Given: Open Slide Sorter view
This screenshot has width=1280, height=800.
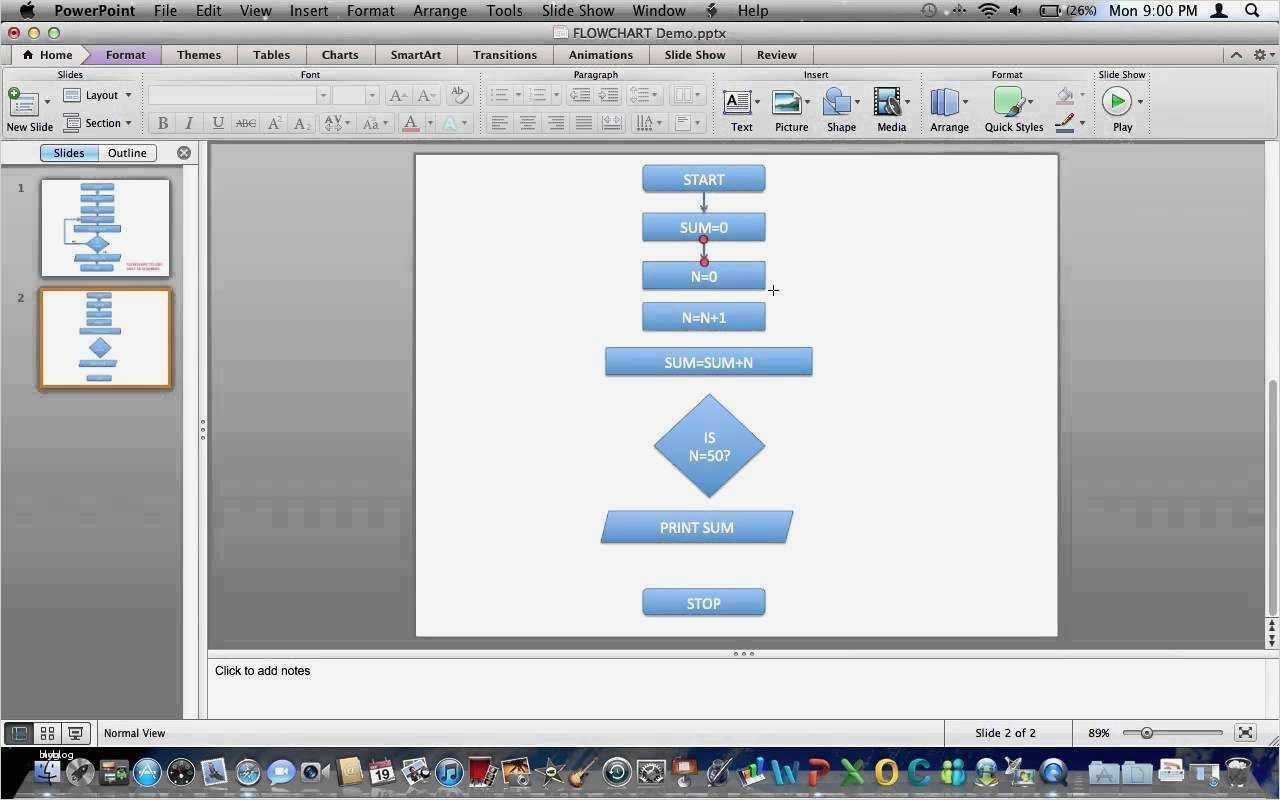Looking at the screenshot, I should [47, 733].
